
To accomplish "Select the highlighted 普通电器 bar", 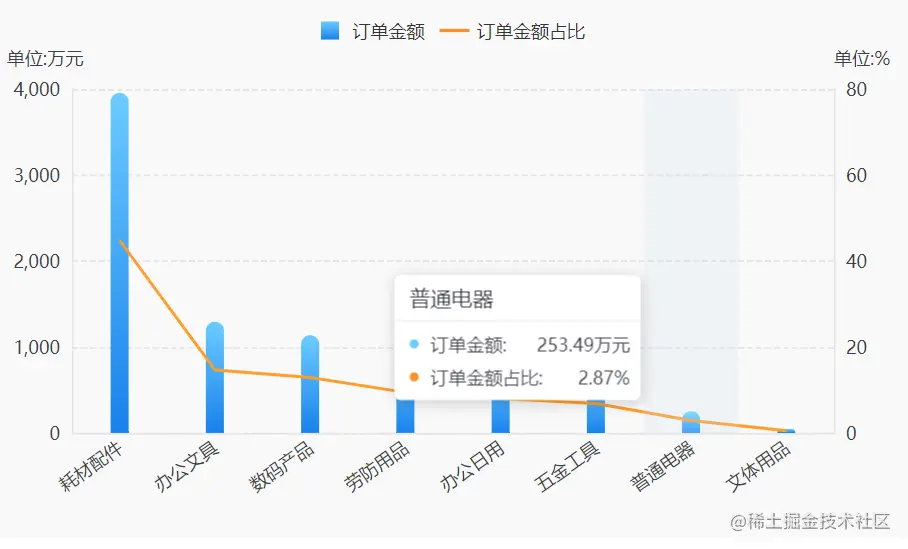I will click(691, 422).
